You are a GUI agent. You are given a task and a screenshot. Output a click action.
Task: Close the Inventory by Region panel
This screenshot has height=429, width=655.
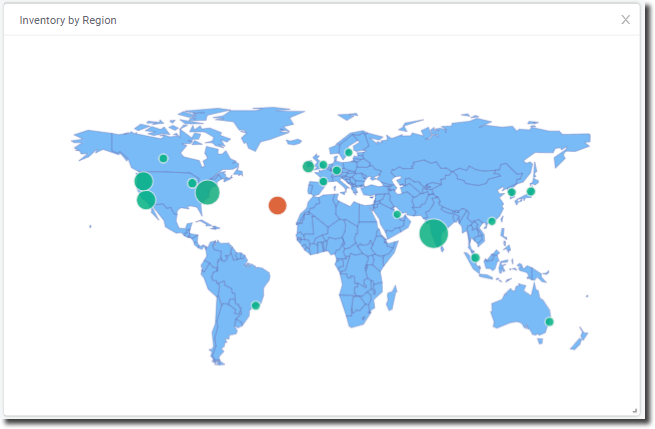click(x=626, y=19)
